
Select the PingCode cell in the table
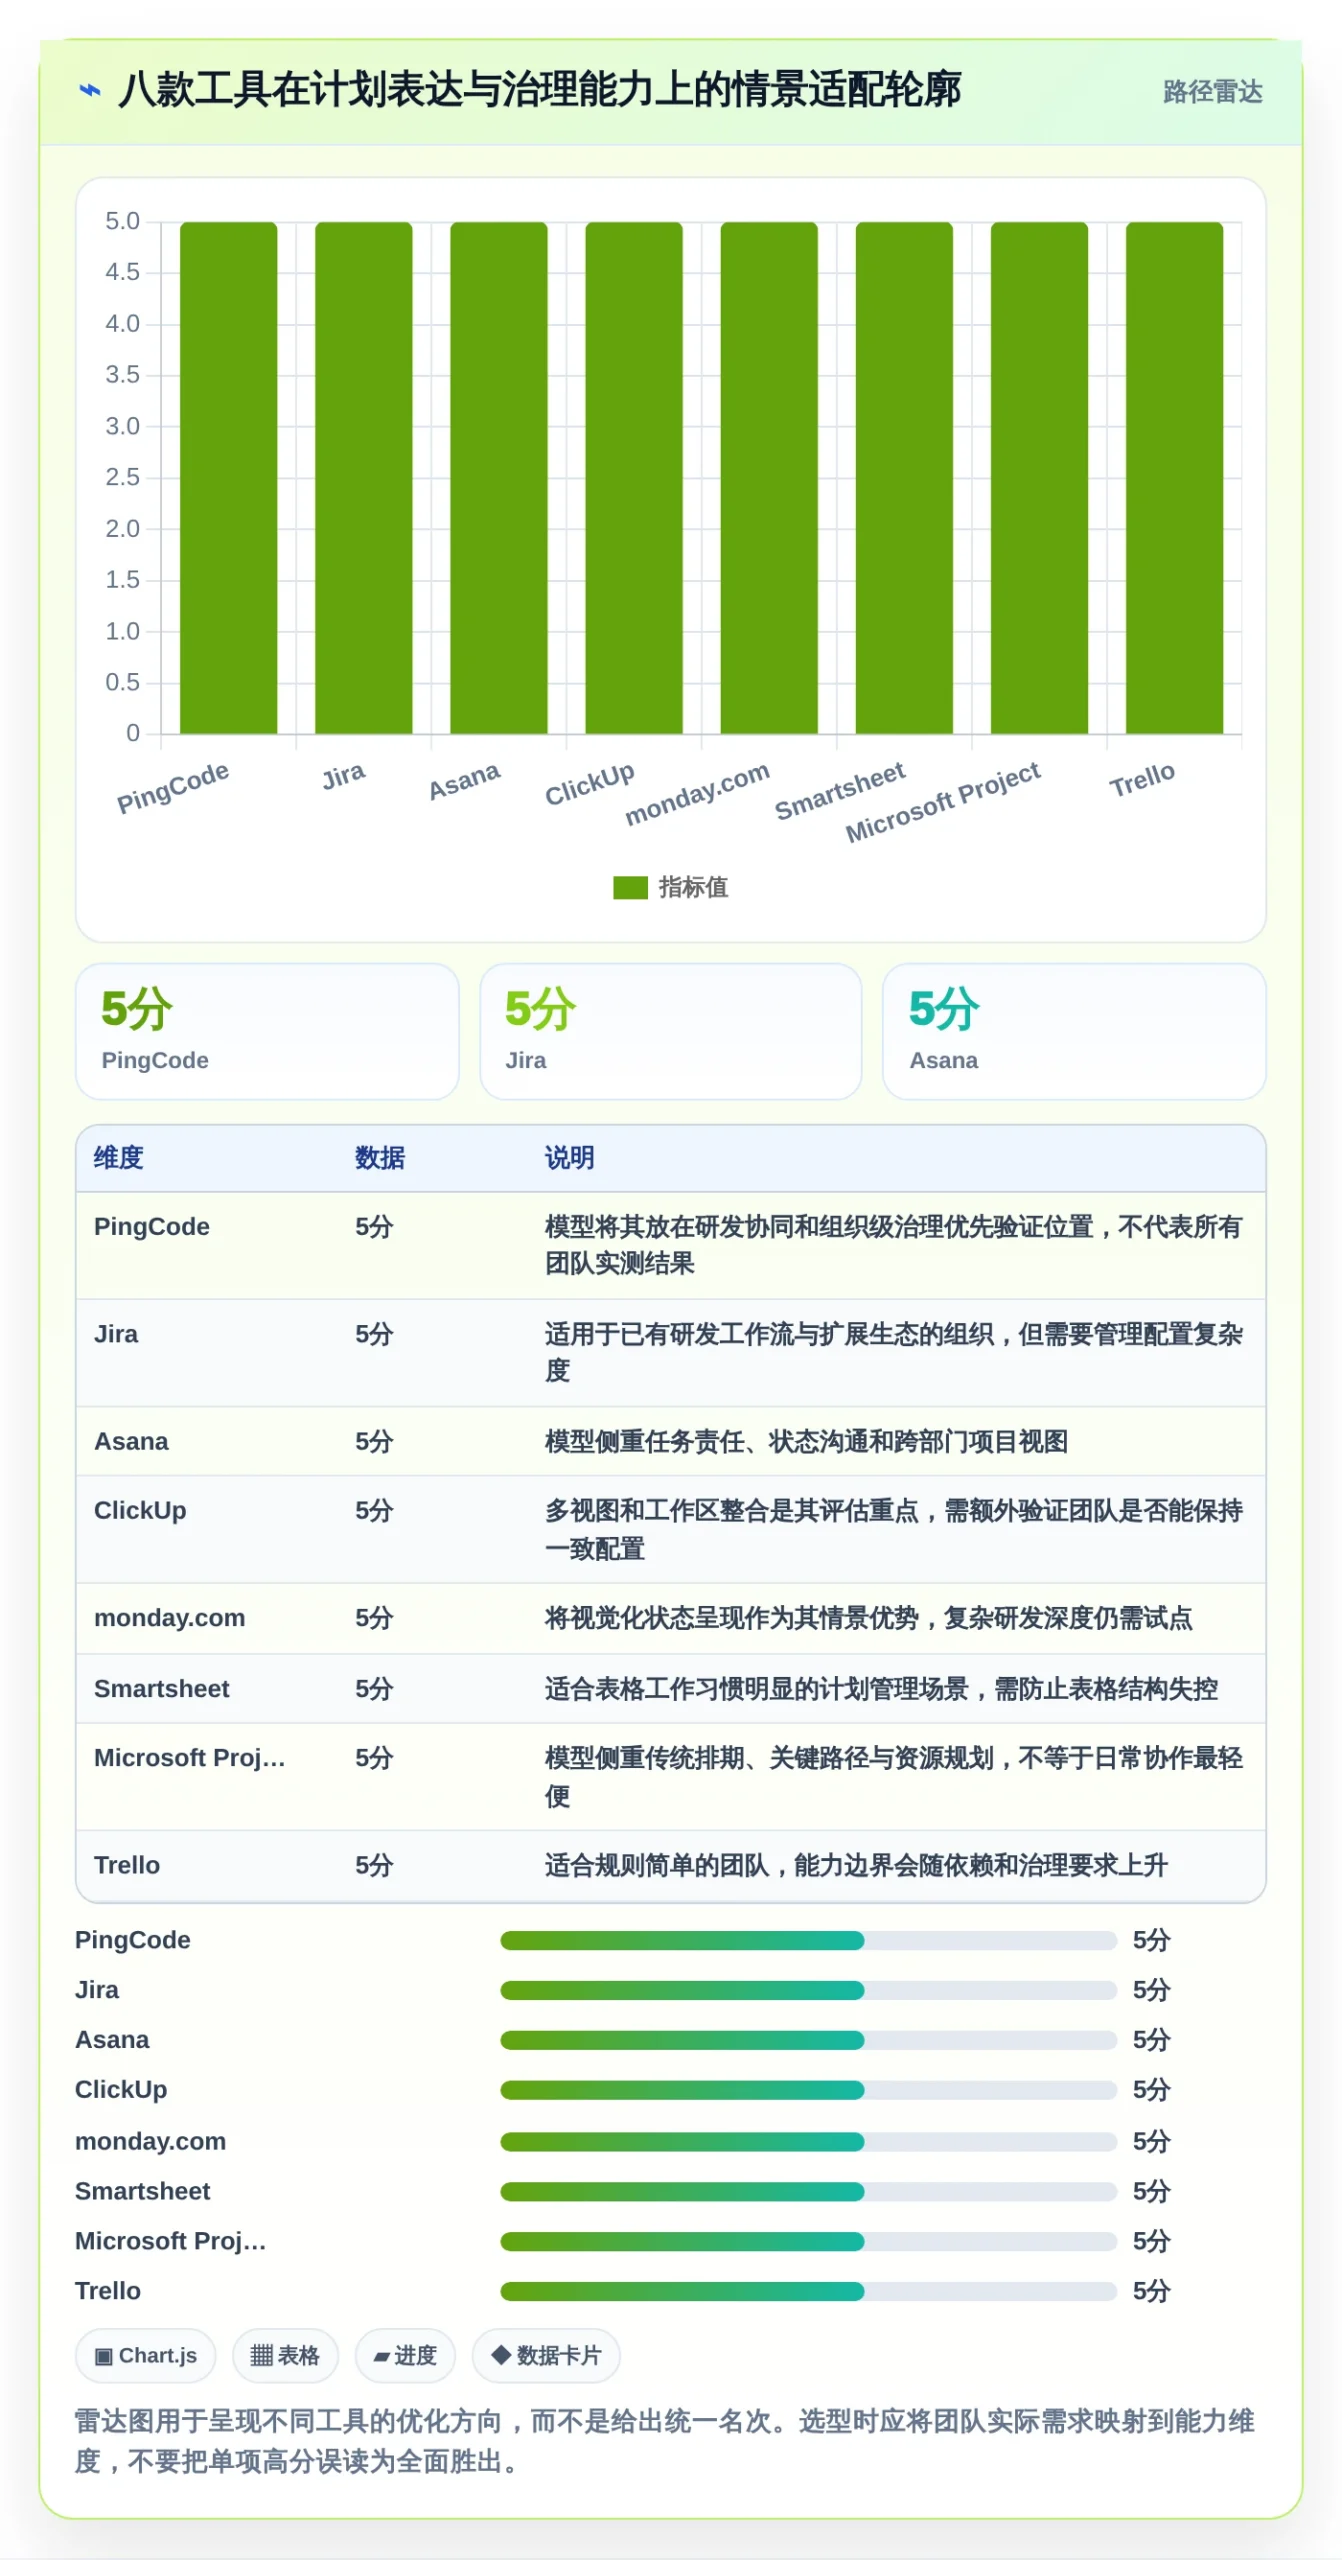152,1227
